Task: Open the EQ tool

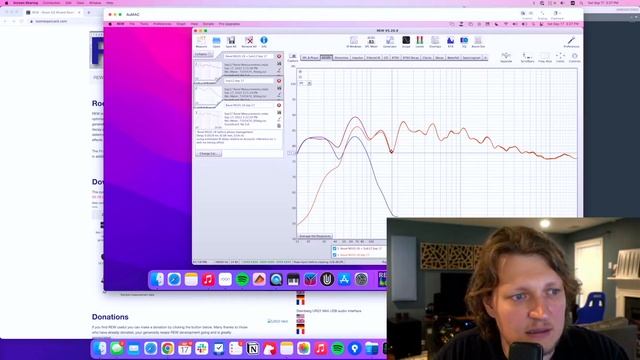Action: pyautogui.click(x=464, y=42)
